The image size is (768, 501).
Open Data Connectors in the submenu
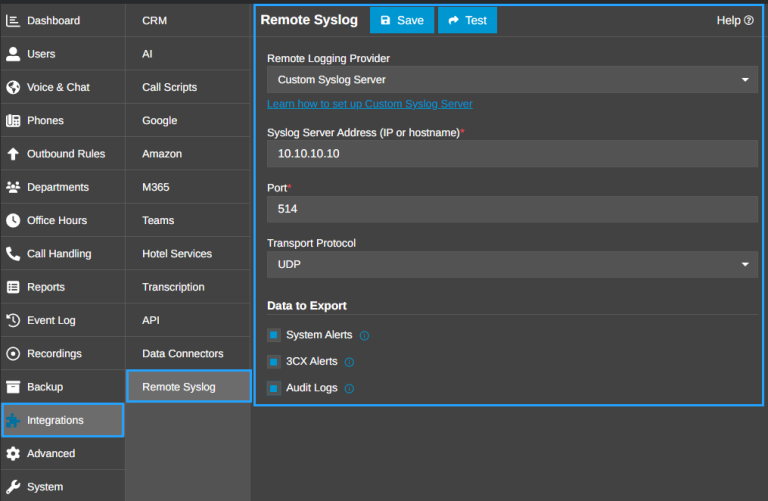click(x=188, y=354)
